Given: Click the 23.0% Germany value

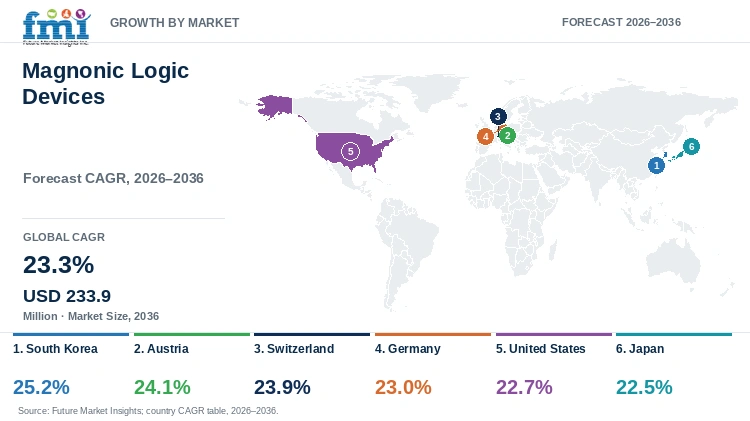Looking at the screenshot, I should click(403, 387).
